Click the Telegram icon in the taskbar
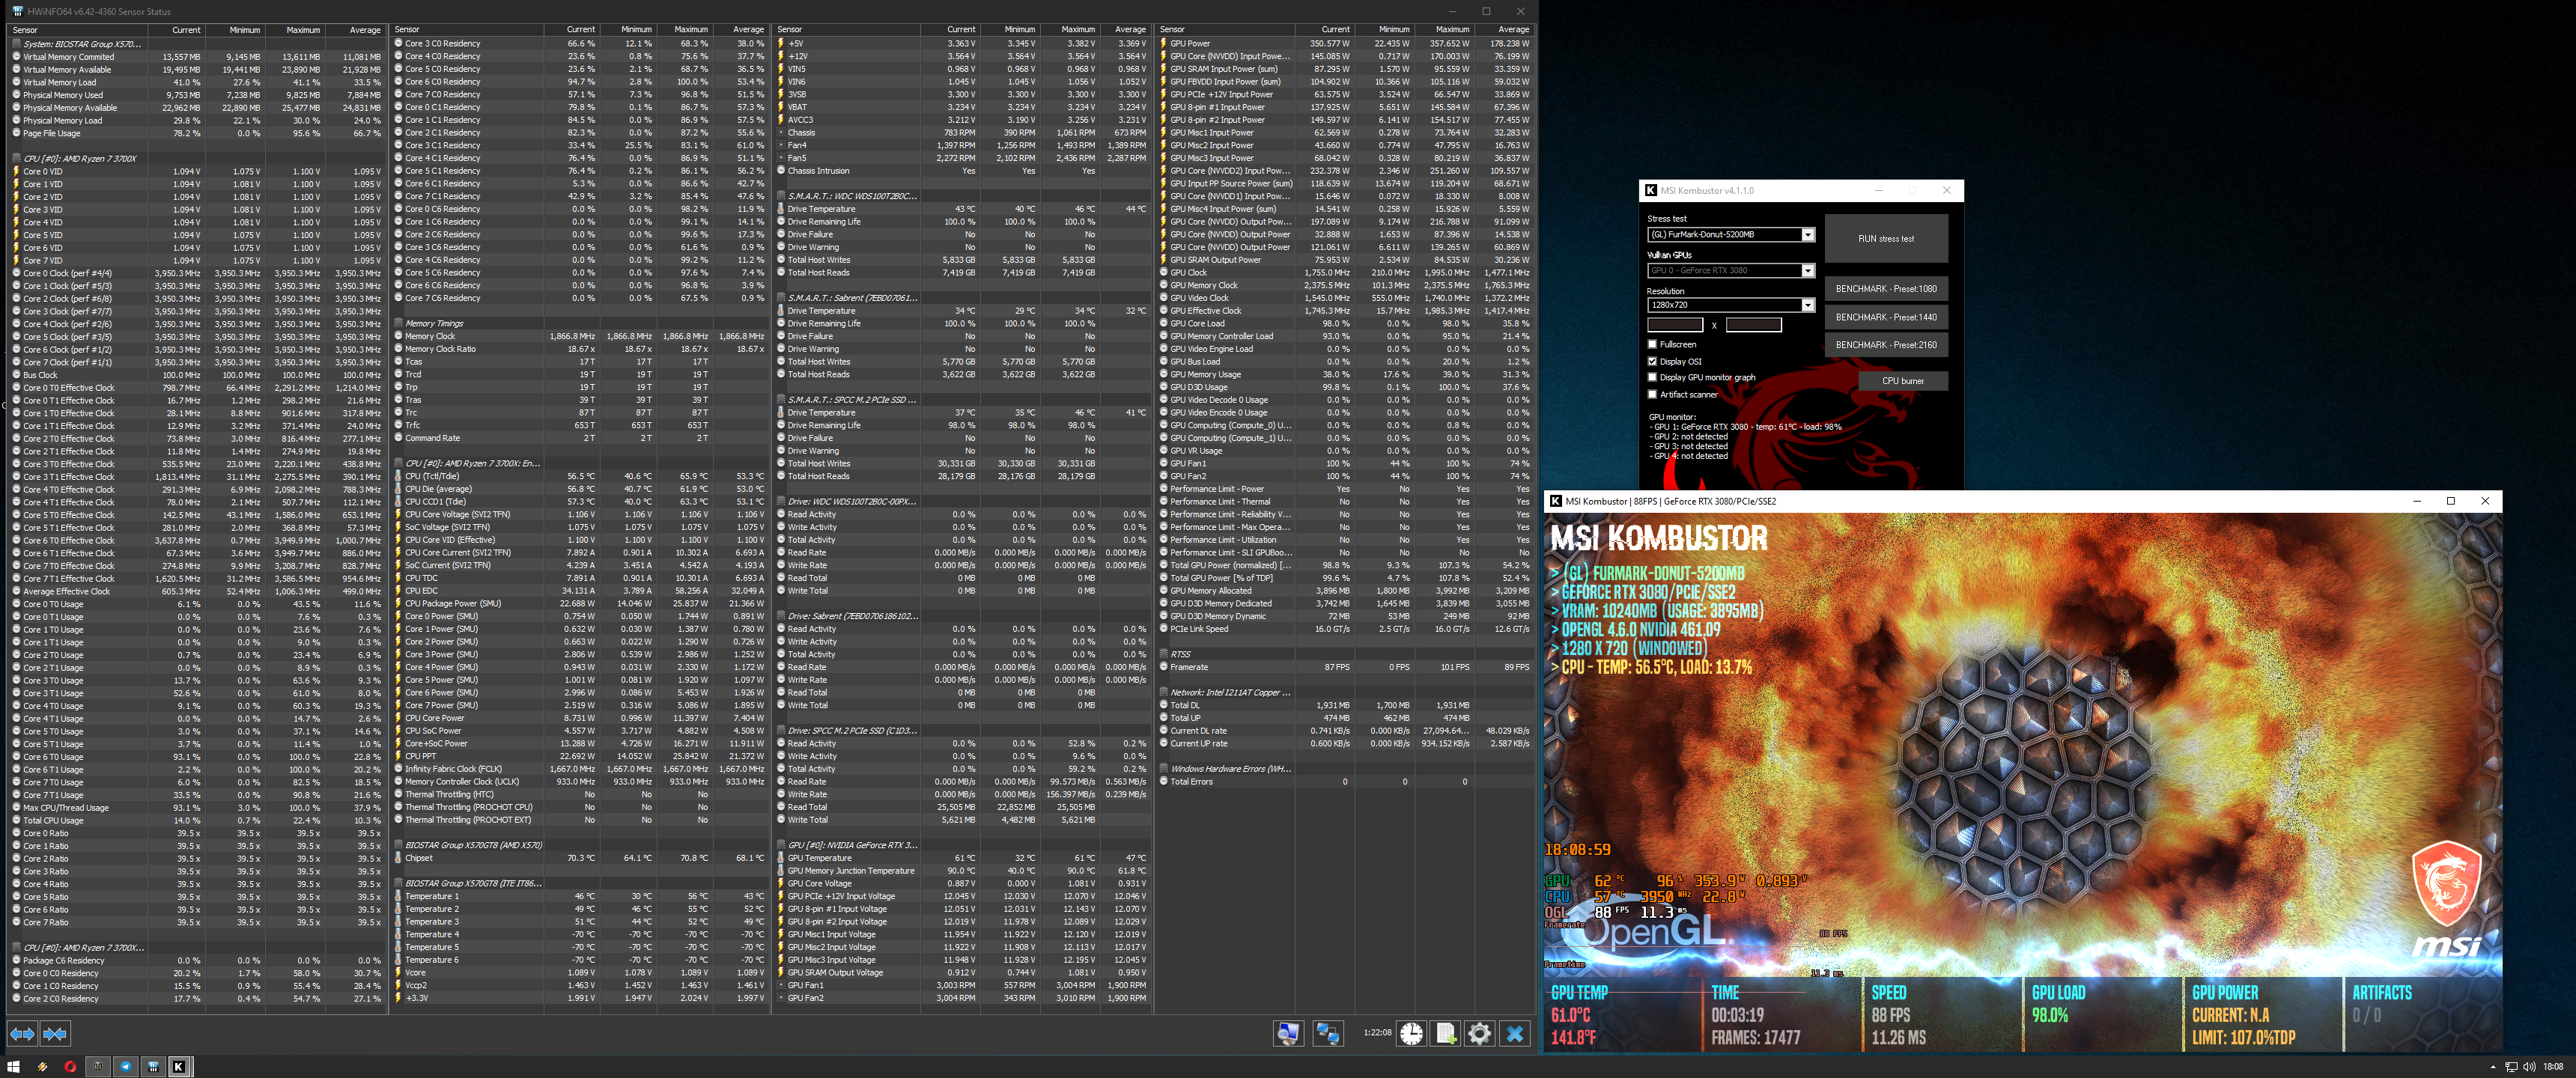Screen dimensions: 2576x1078 pyautogui.click(x=125, y=1066)
